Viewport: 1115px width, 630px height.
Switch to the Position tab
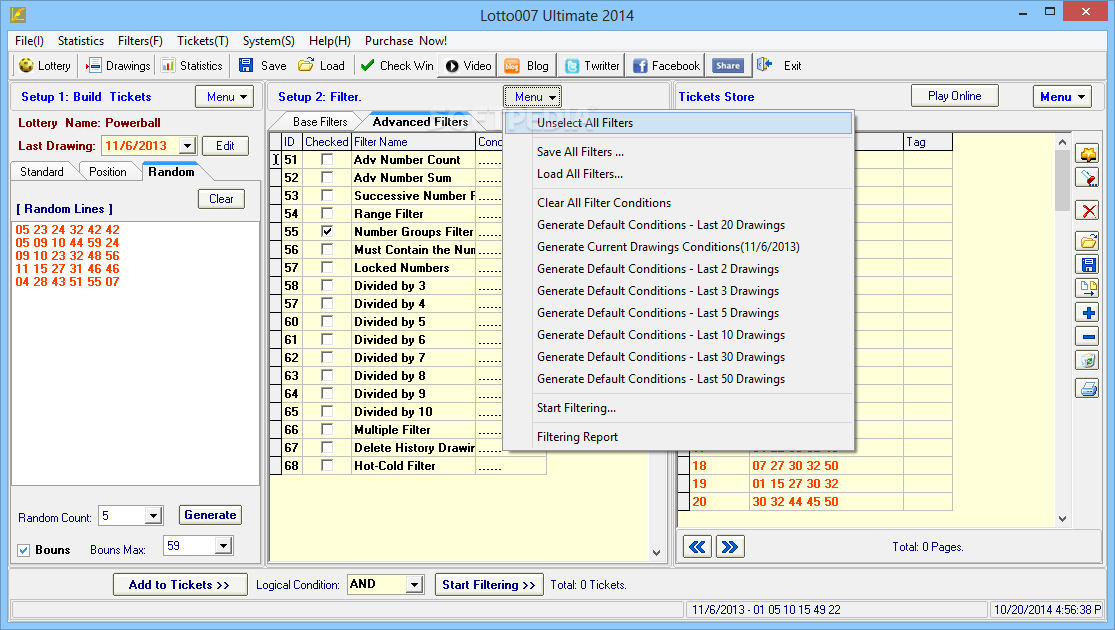(107, 171)
